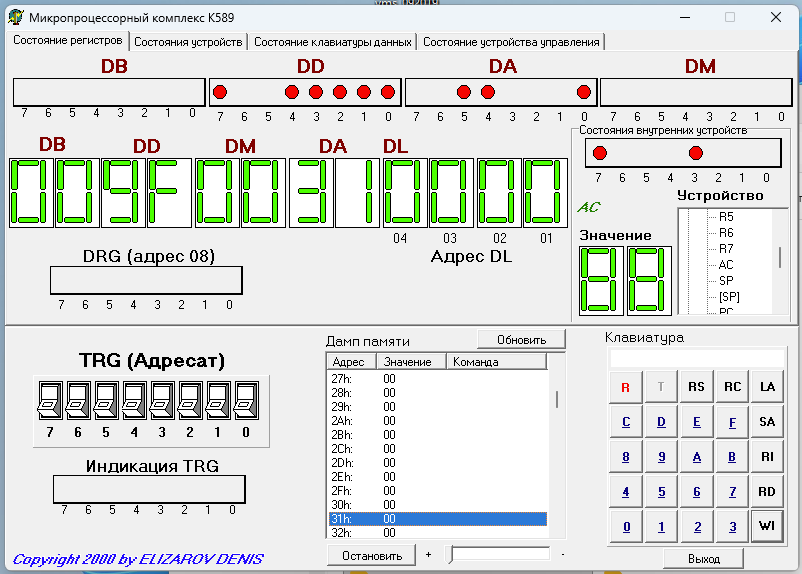The image size is (802, 574).
Task: Select AC in the Устройство tree
Action: [x=726, y=265]
